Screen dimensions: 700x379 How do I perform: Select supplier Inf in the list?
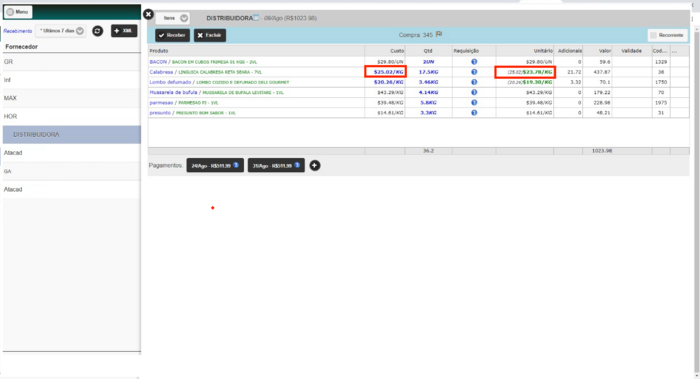pos(71,80)
